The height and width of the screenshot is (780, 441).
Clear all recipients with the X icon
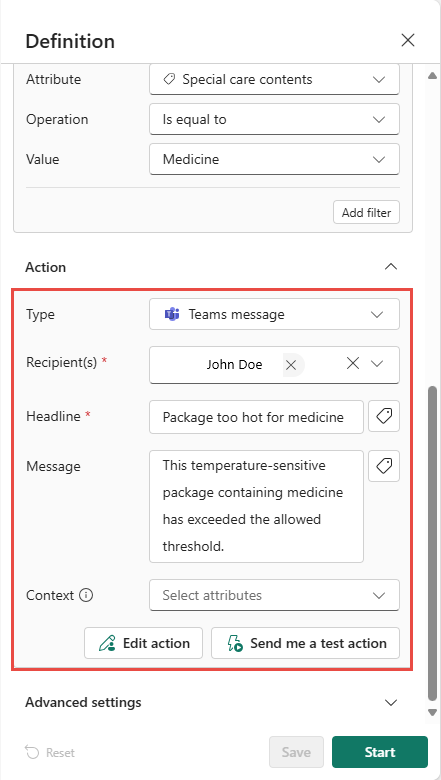click(x=353, y=364)
